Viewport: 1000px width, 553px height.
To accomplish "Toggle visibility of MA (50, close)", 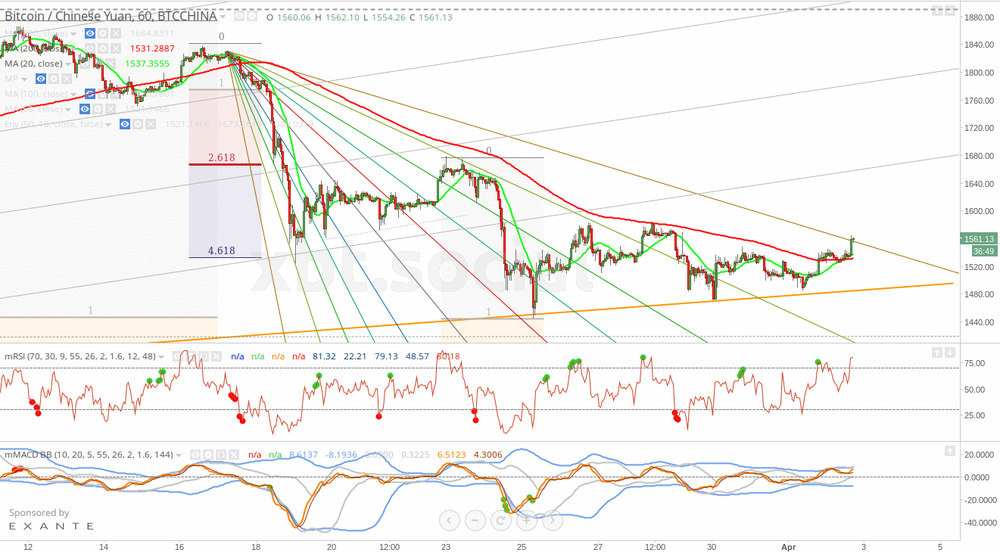I will click(x=85, y=109).
